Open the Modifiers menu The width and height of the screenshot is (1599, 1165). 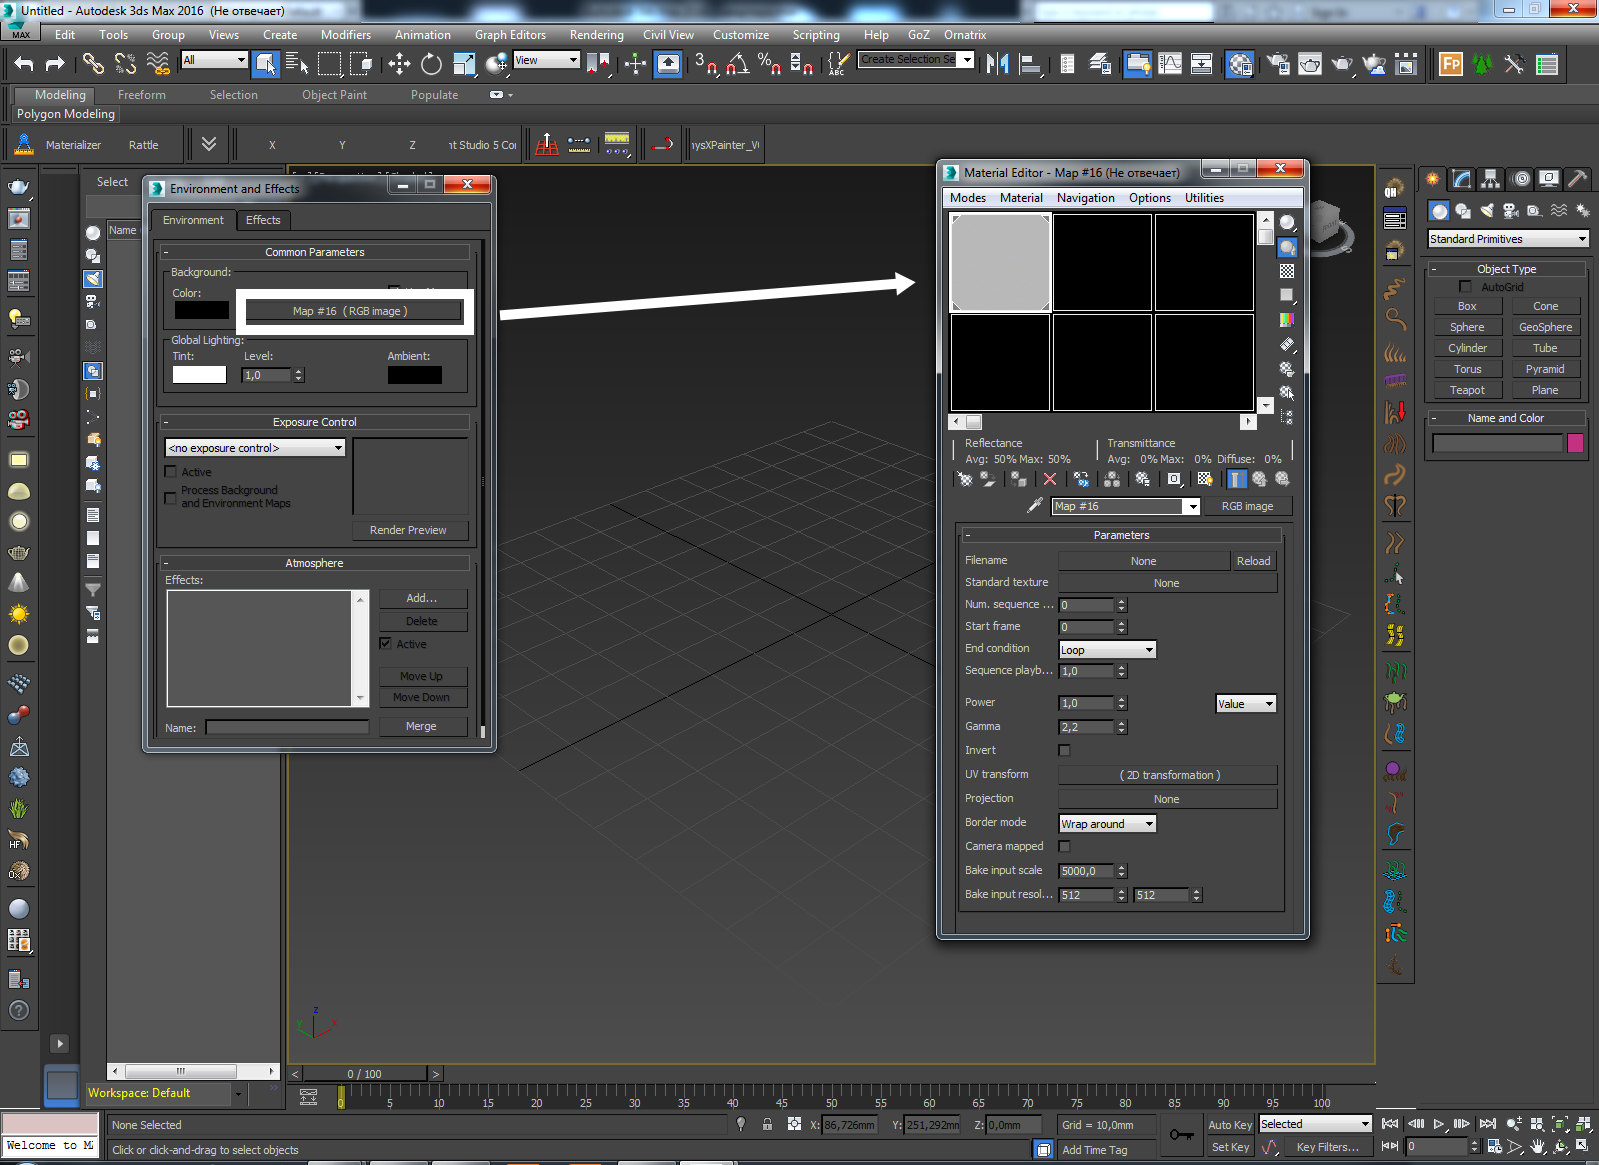346,35
